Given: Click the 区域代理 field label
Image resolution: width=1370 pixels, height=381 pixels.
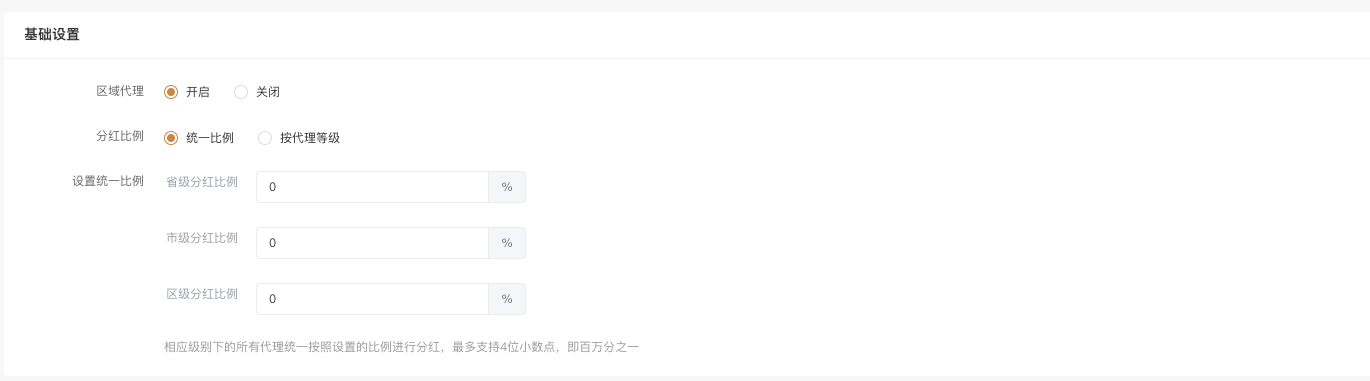Looking at the screenshot, I should (x=120, y=91).
